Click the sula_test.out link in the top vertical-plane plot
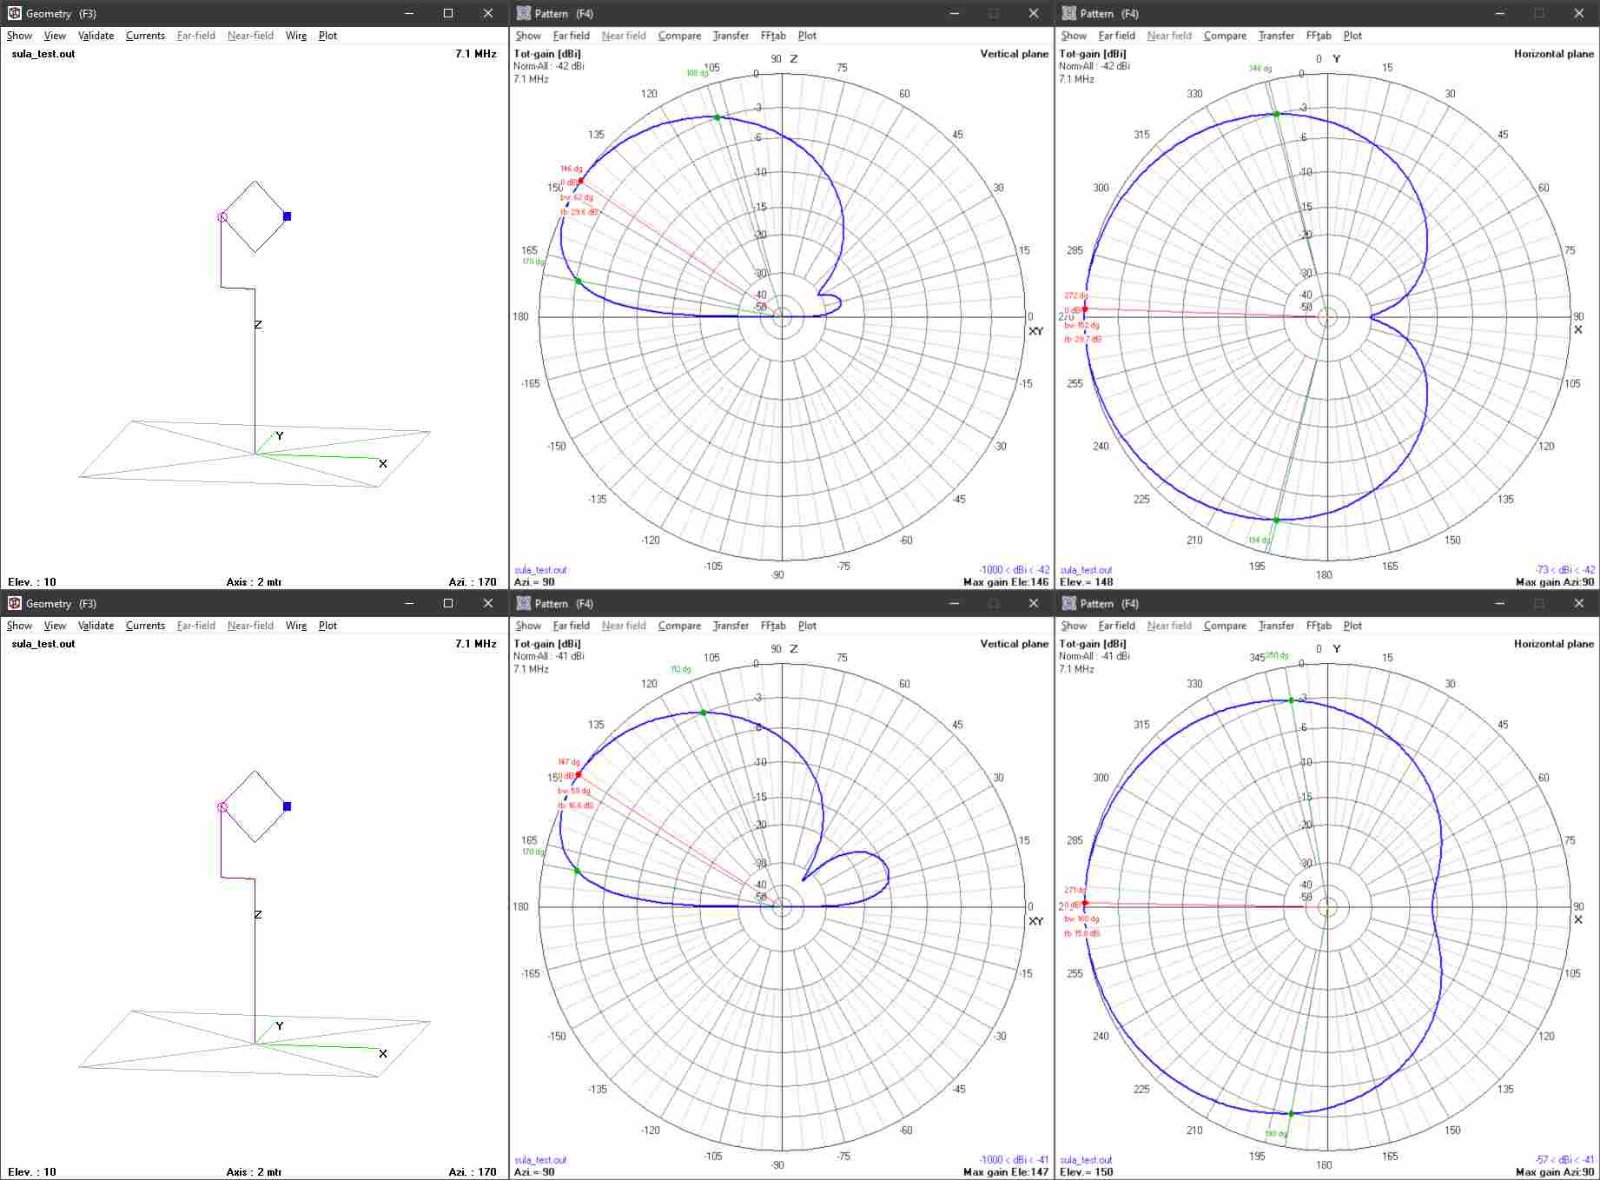 [540, 570]
